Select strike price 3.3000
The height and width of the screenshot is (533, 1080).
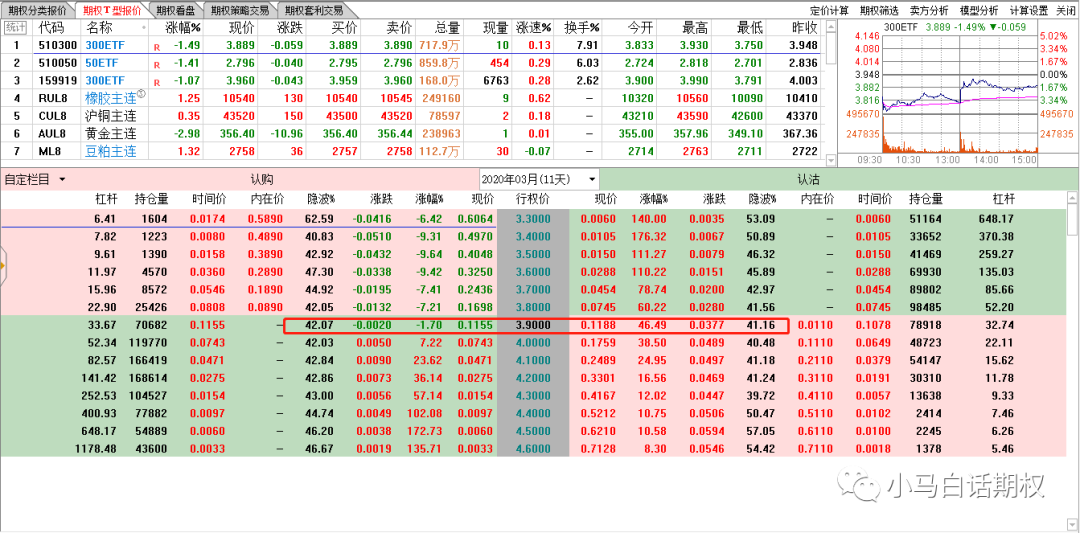click(533, 218)
